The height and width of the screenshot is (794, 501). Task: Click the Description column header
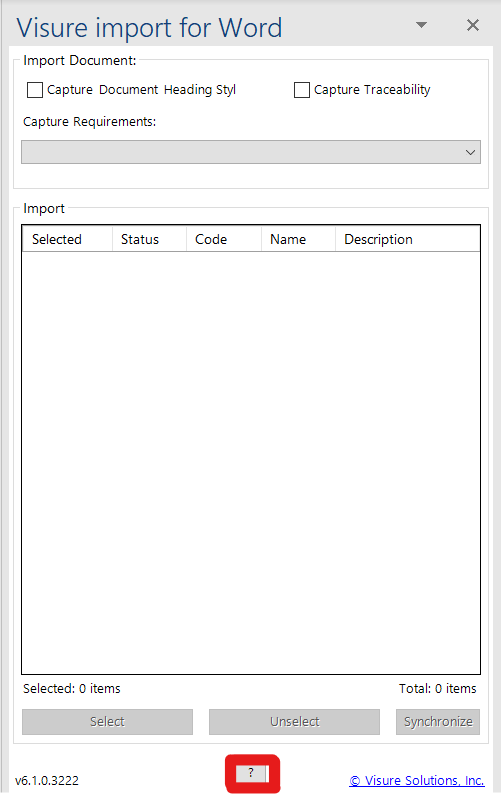pyautogui.click(x=408, y=239)
